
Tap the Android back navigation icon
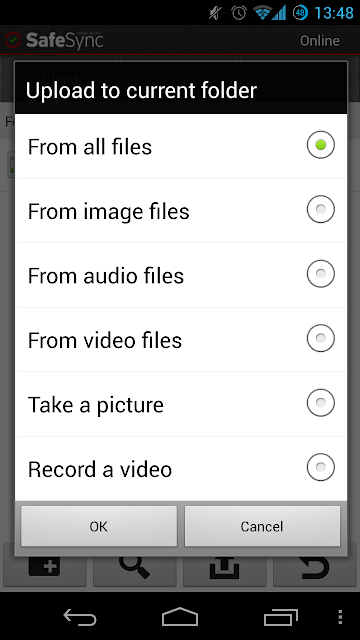click(x=80, y=617)
